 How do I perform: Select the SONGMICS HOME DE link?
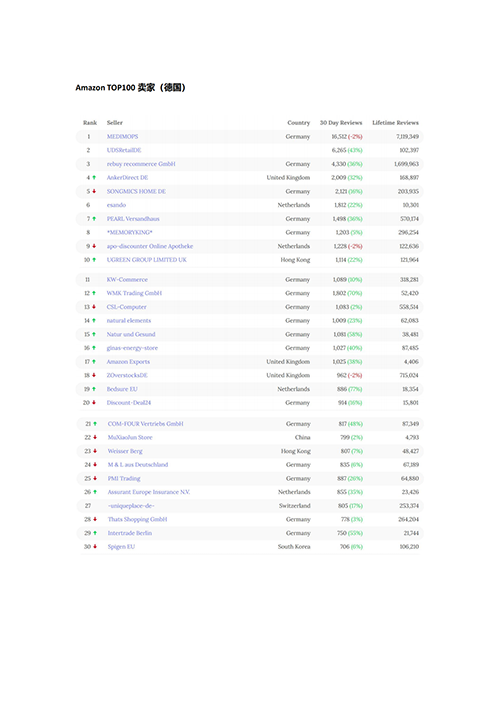(136, 192)
